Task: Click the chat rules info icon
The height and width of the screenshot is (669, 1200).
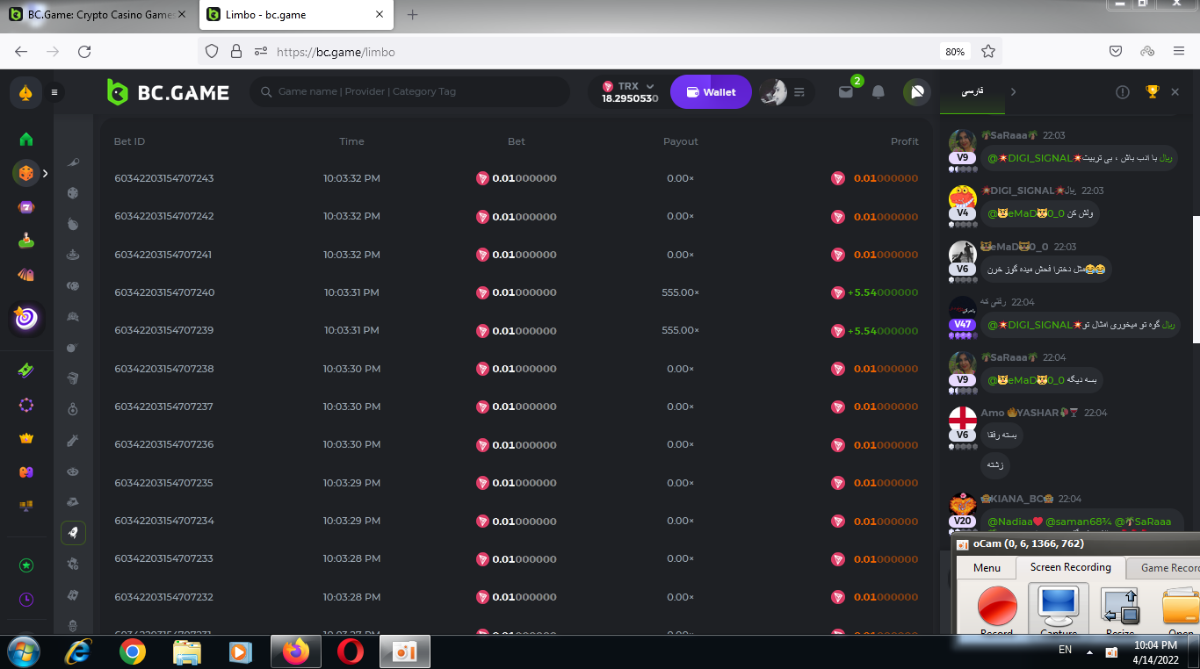Action: click(x=1122, y=92)
